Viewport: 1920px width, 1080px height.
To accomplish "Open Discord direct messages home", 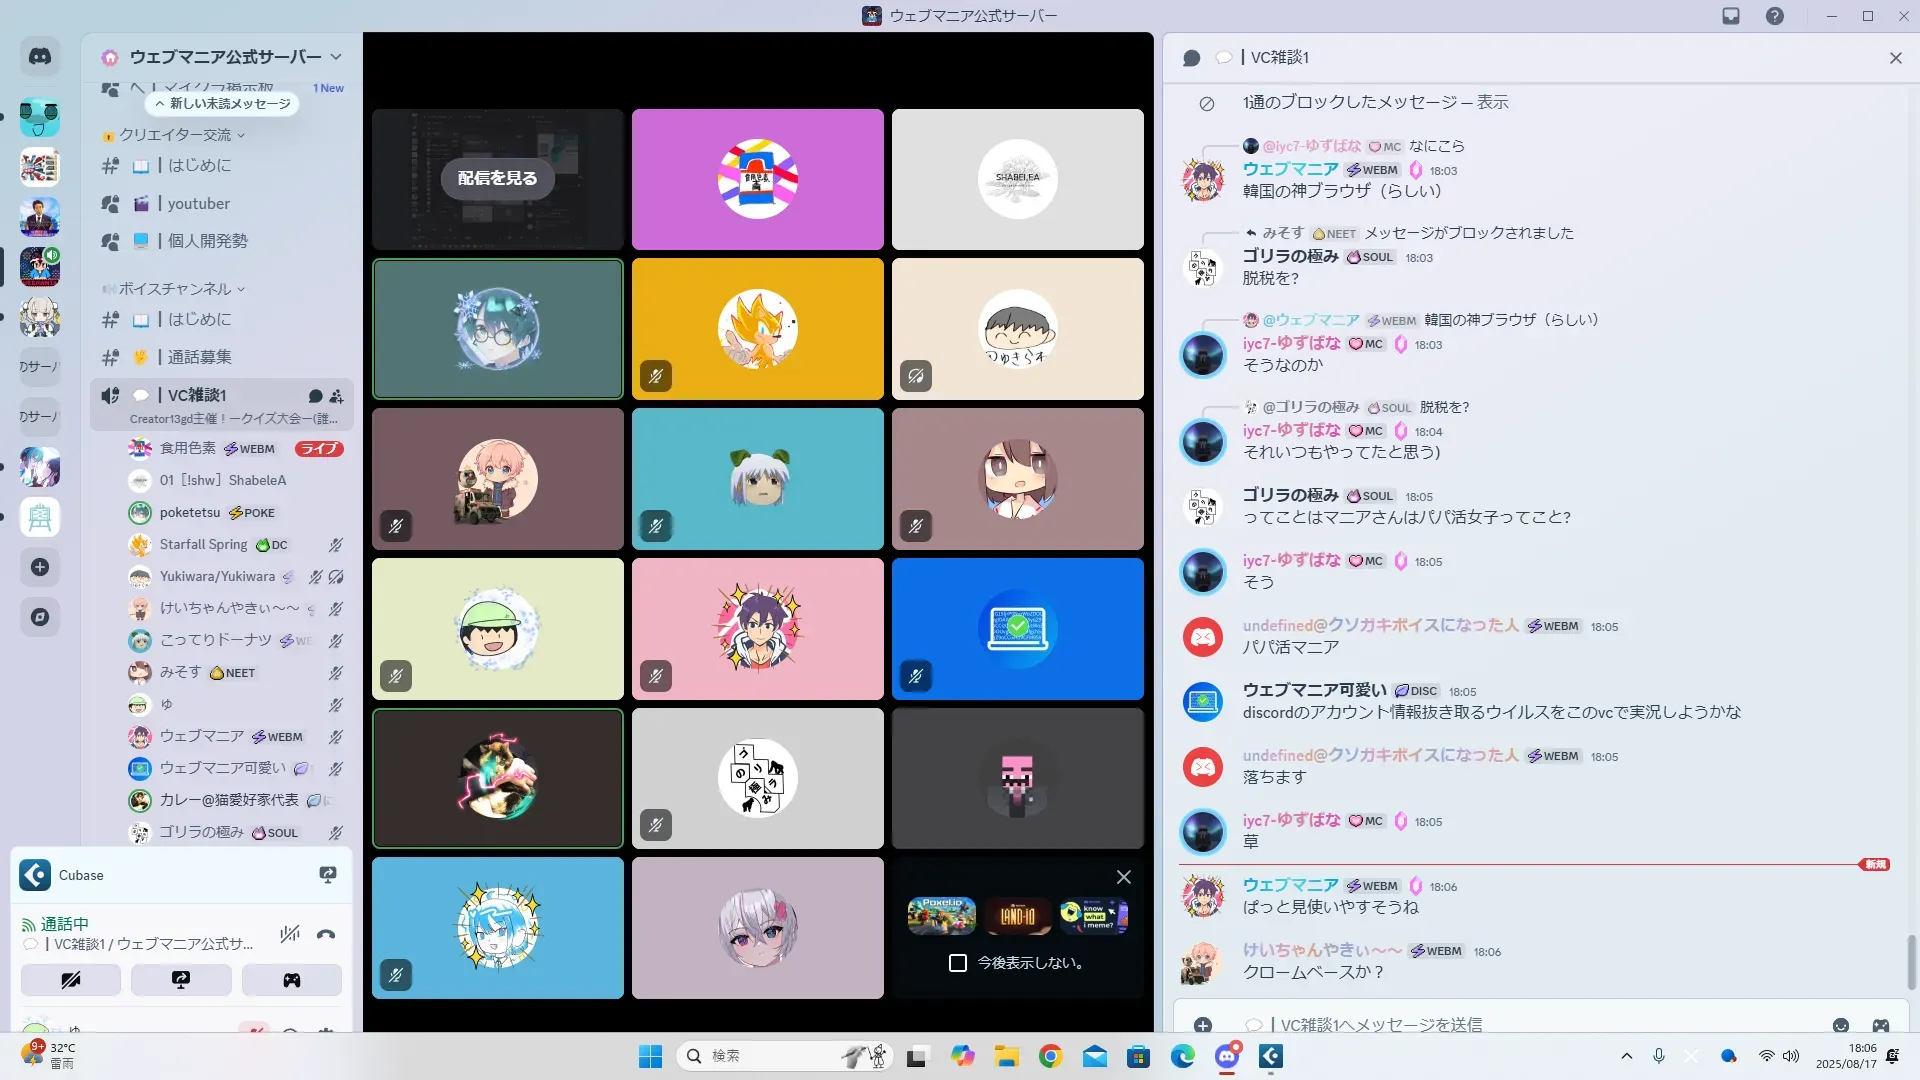I will (40, 57).
